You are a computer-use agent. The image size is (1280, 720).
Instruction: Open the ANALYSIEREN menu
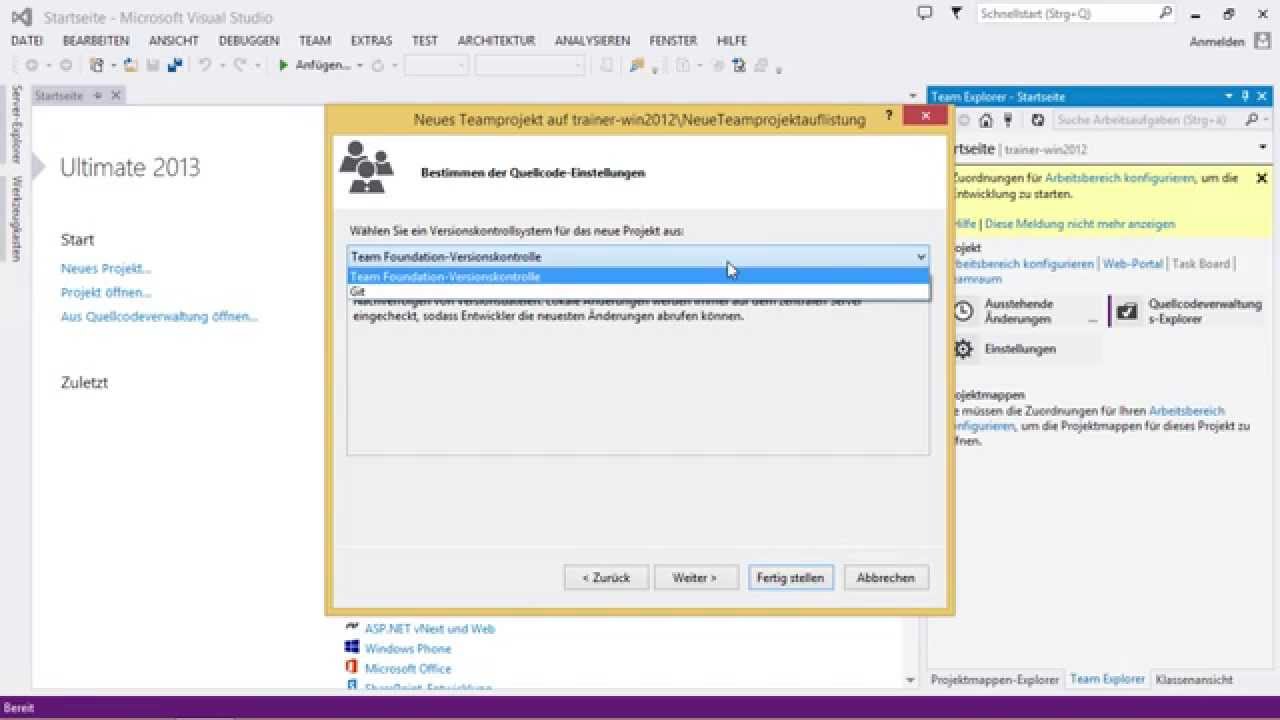(x=592, y=41)
